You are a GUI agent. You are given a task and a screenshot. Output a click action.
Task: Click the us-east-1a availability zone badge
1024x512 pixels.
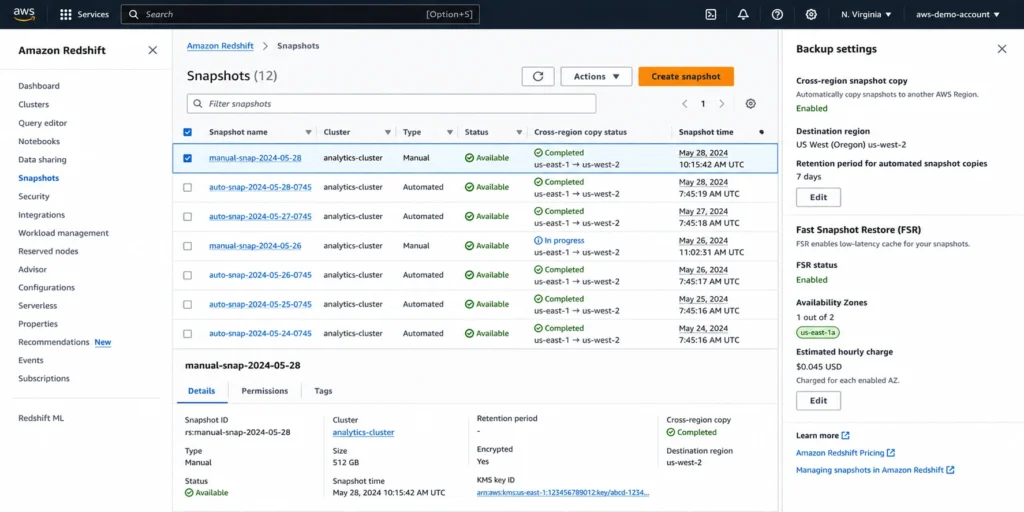coord(818,332)
